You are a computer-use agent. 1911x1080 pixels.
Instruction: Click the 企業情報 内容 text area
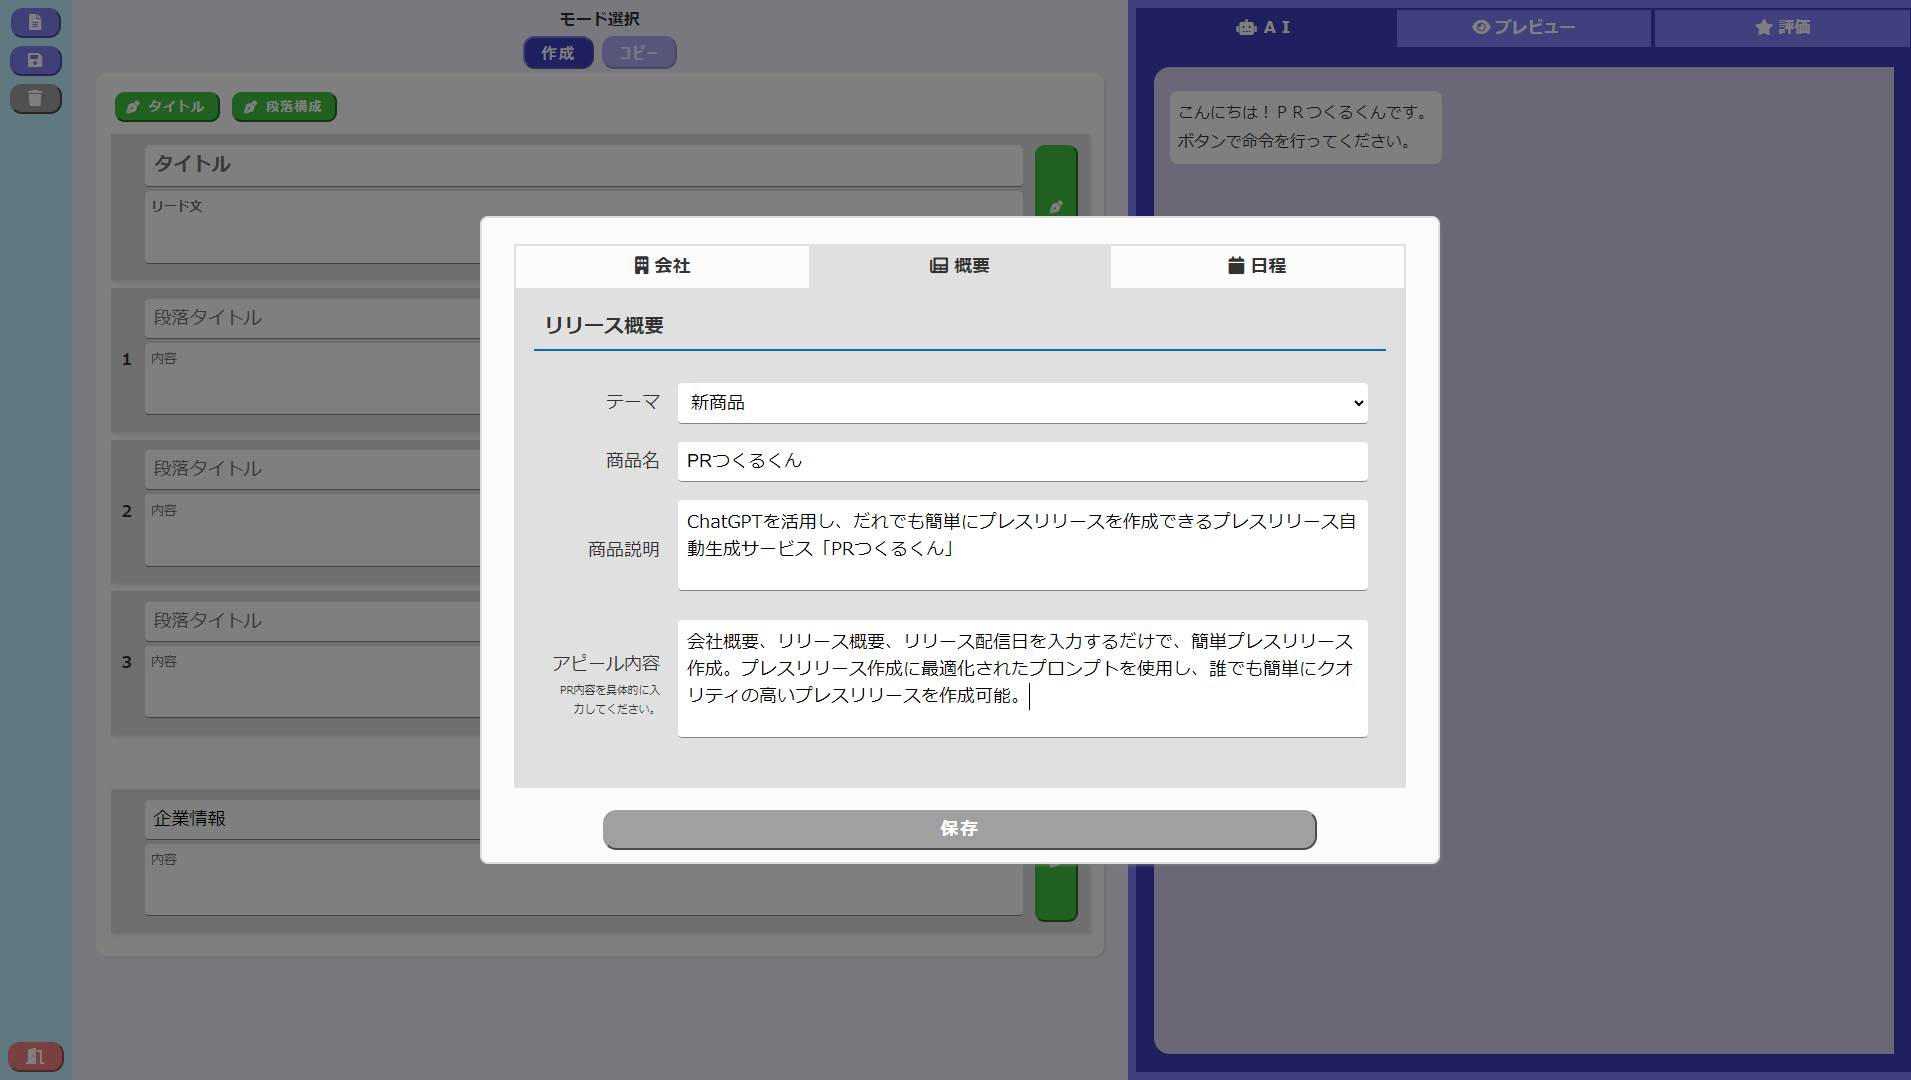tap(583, 880)
